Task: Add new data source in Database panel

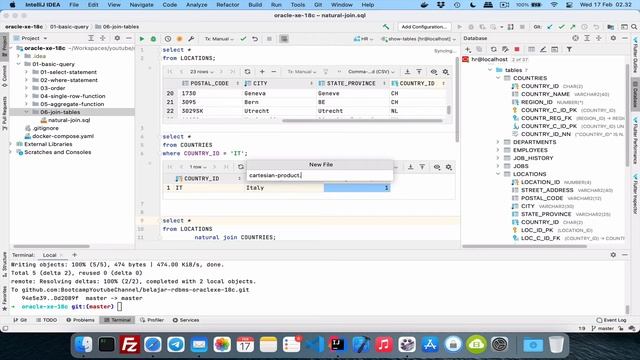Action: (468, 49)
